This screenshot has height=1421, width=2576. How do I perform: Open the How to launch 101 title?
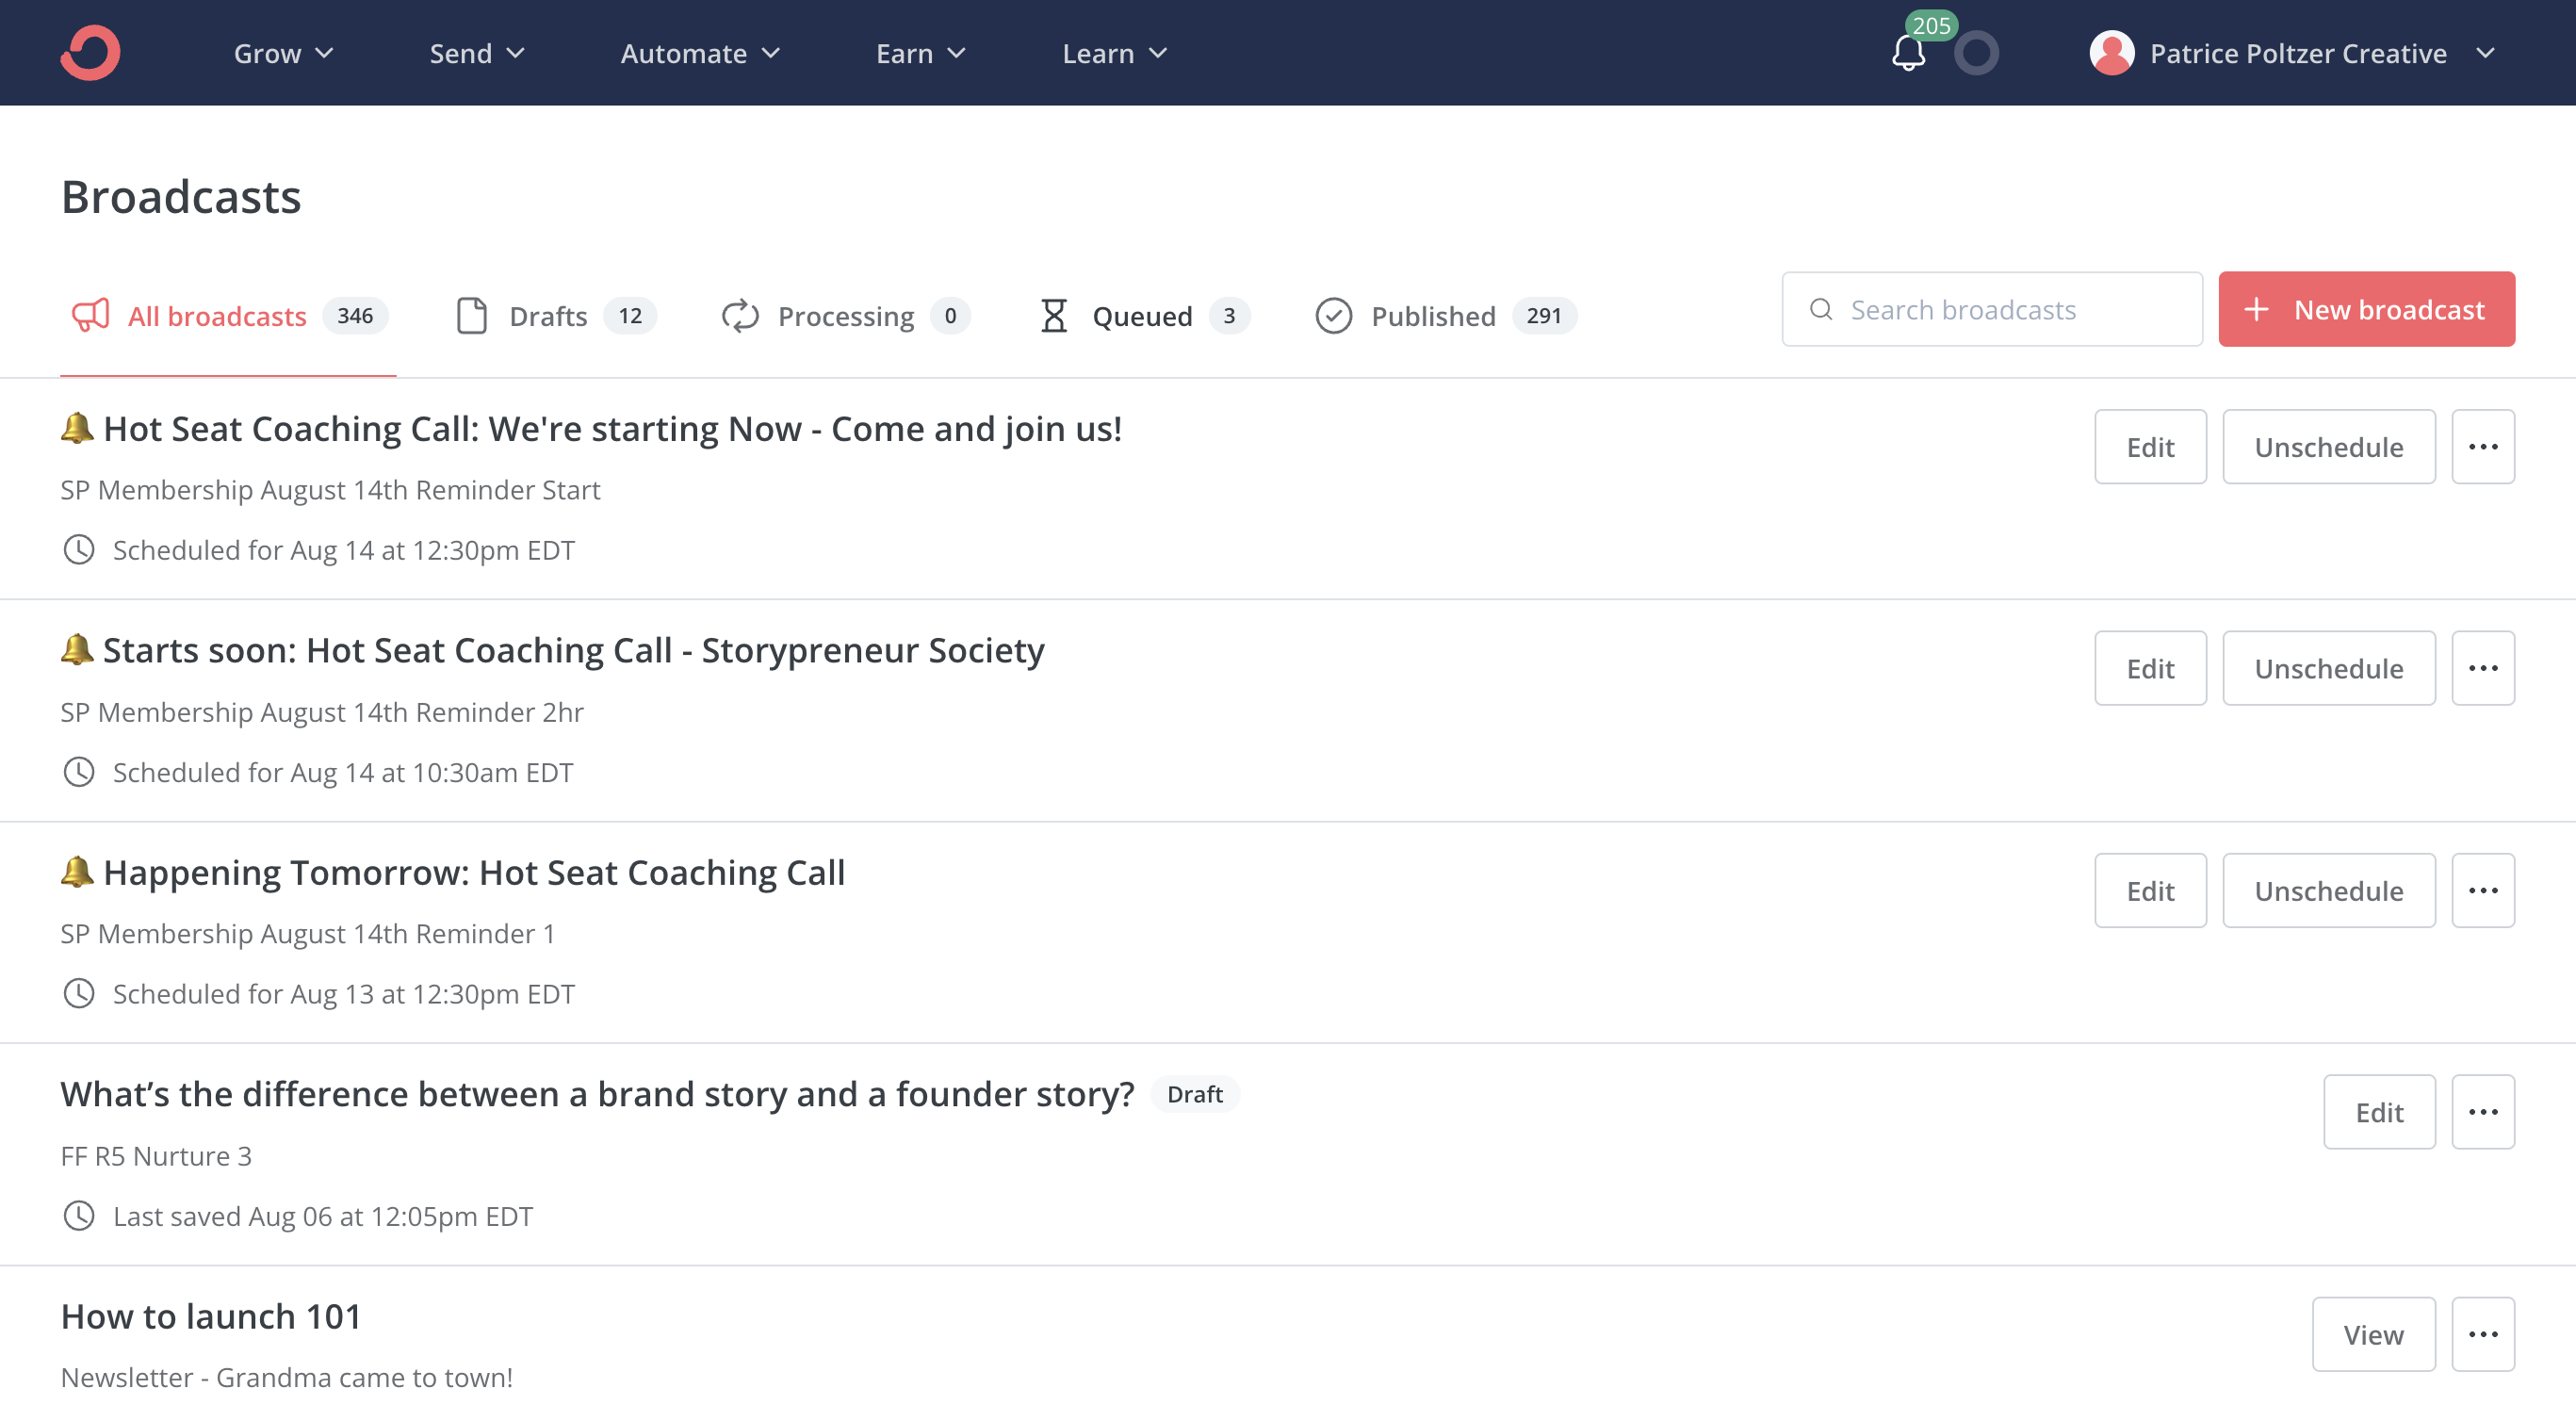[x=211, y=1317]
